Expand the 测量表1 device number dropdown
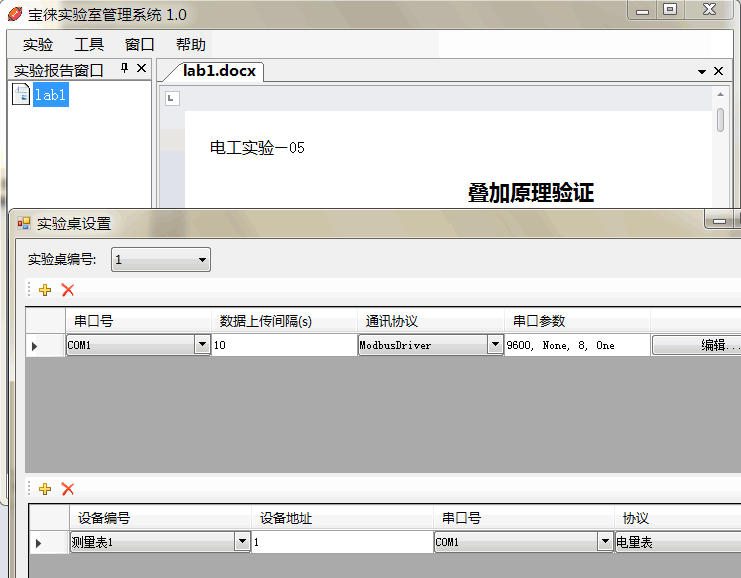The width and height of the screenshot is (741, 578). 242,542
